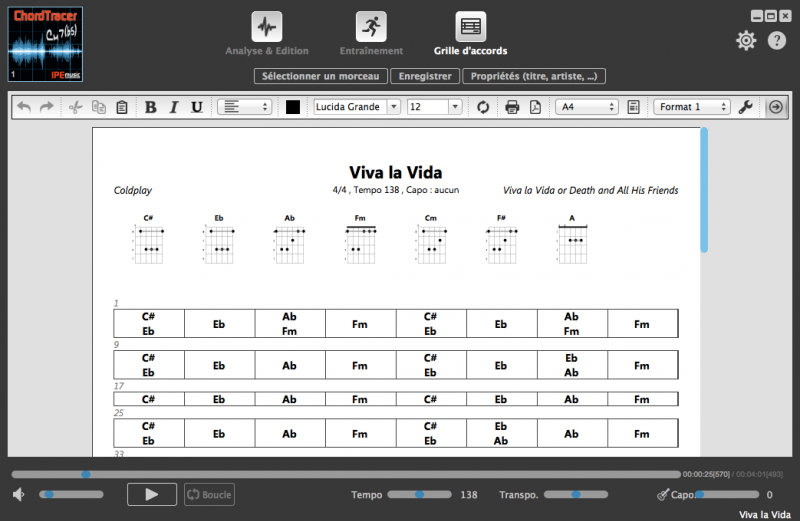800x521 pixels.
Task: Adjust the volume slider
Action: click(x=71, y=494)
